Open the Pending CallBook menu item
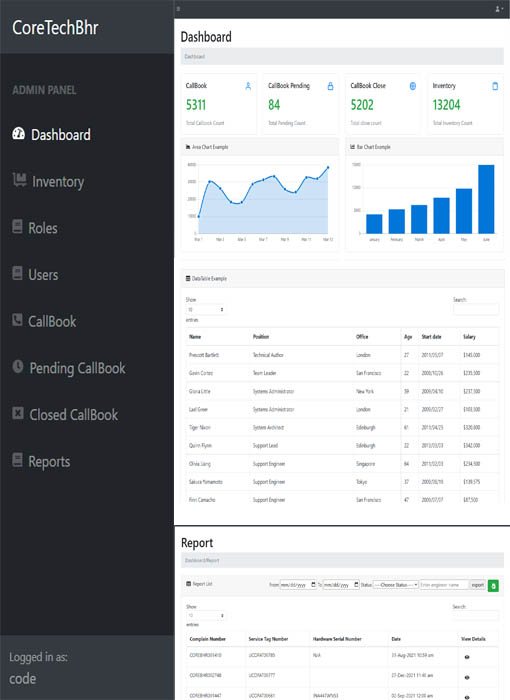Screen dimensions: 510x700 [78, 368]
